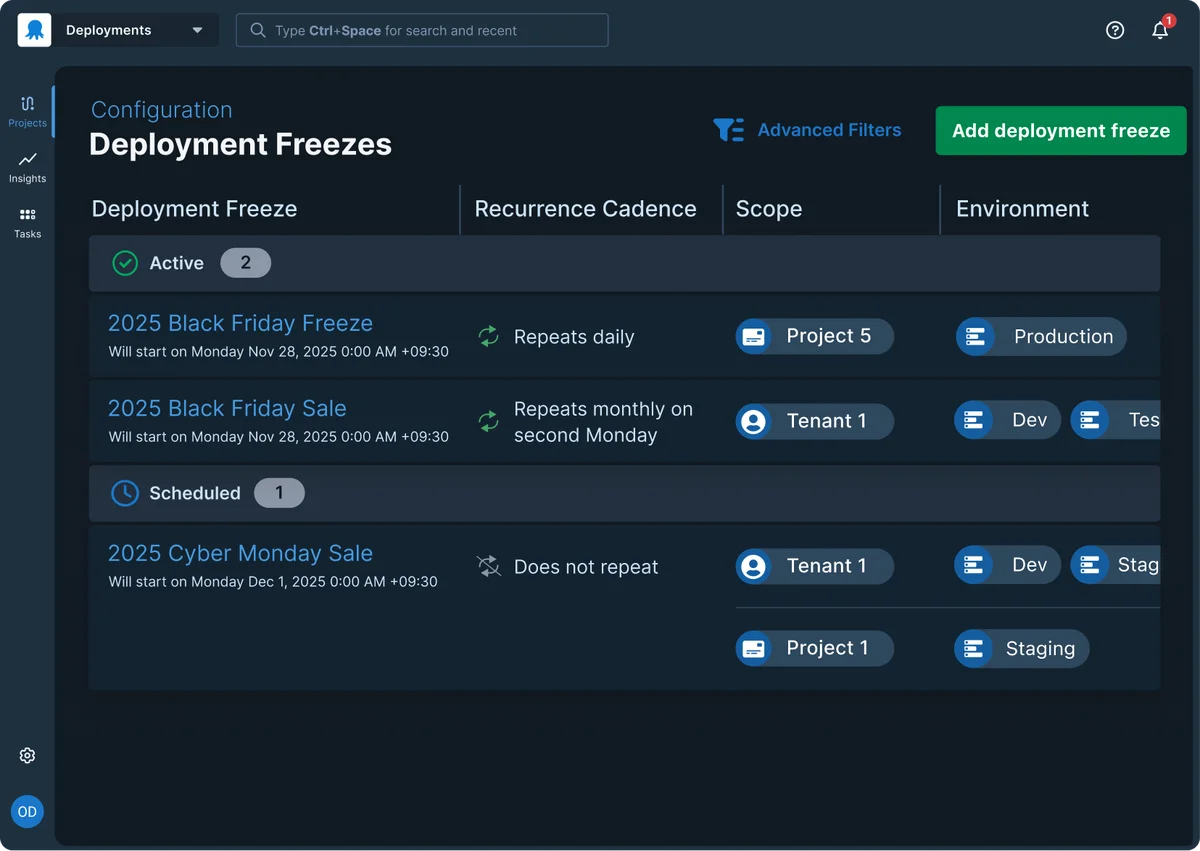1200x851 pixels.
Task: Click server icon on Staging chip, Project 1 row
Action: (x=972, y=648)
